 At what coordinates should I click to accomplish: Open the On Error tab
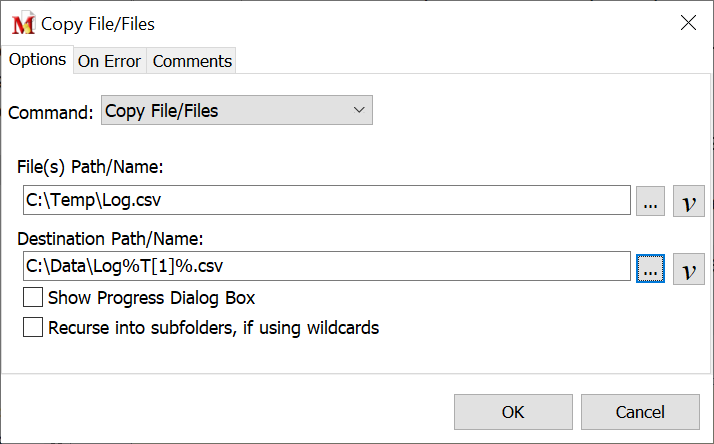click(109, 61)
